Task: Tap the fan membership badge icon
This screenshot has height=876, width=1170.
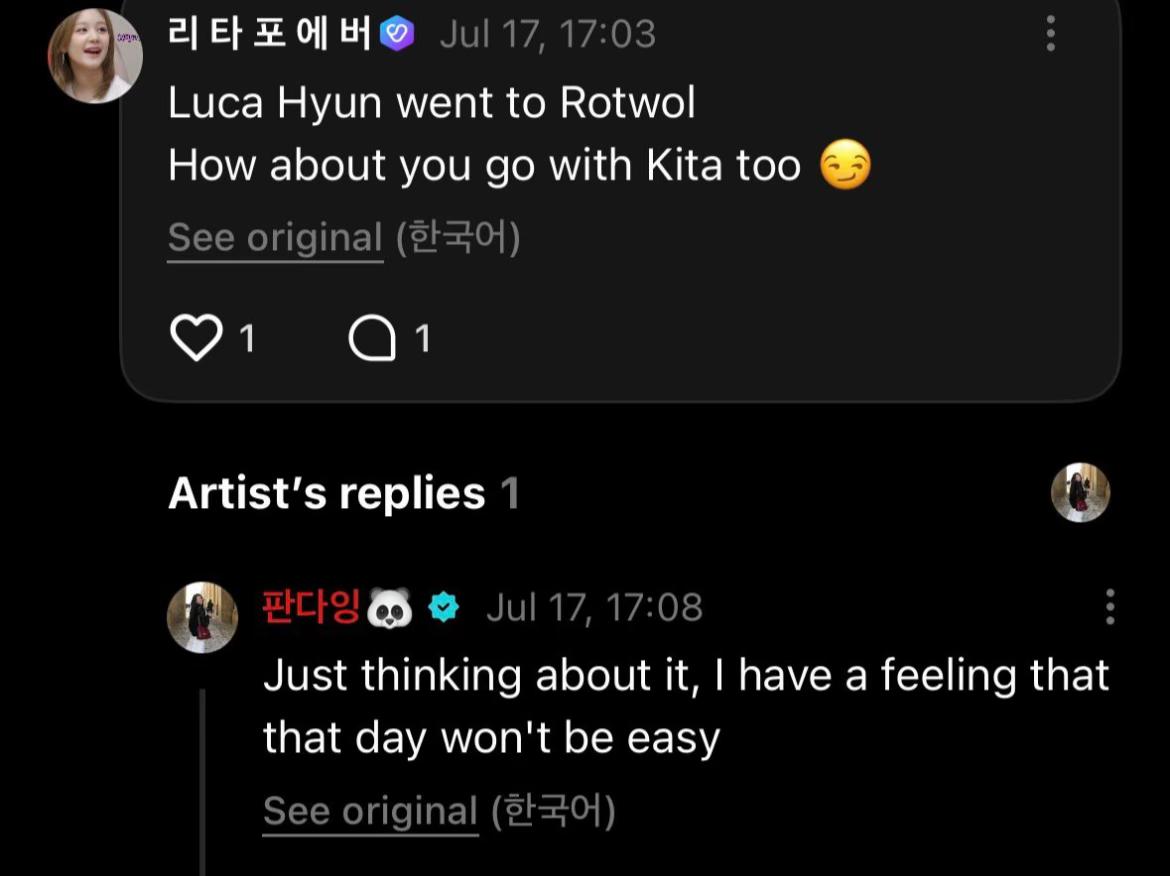Action: (x=397, y=34)
